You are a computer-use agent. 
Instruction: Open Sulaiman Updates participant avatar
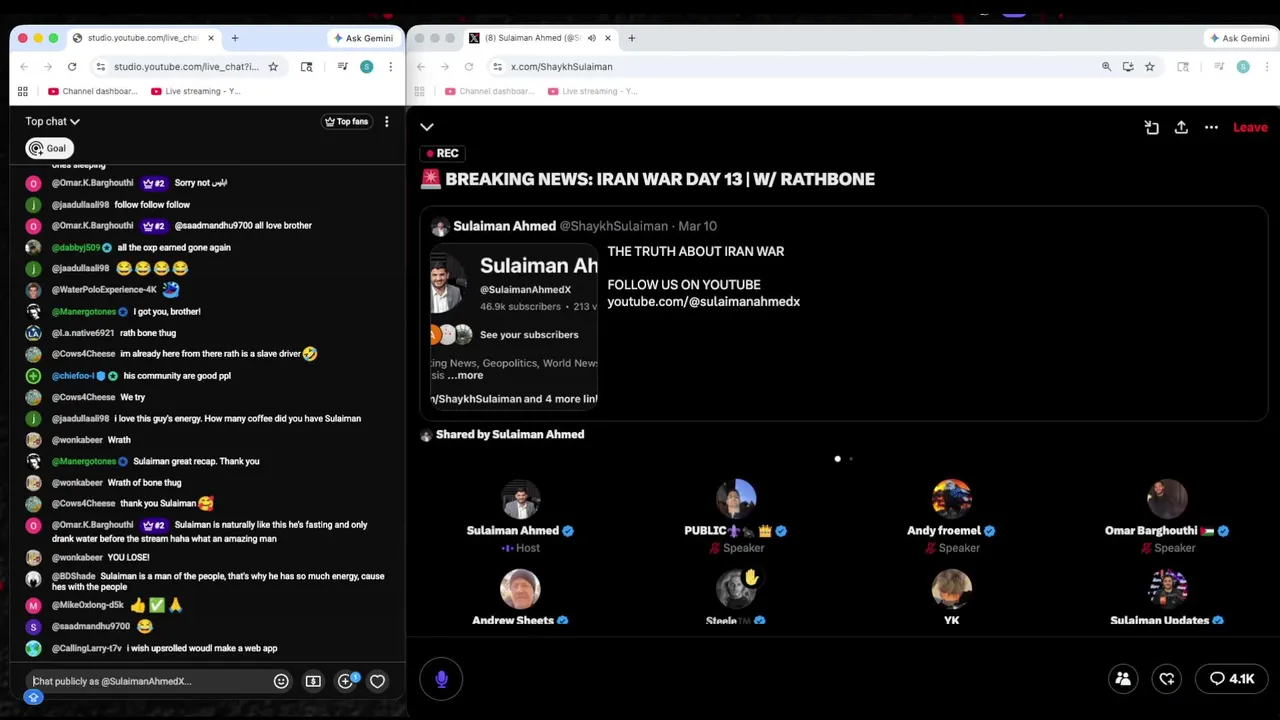[x=1167, y=589]
